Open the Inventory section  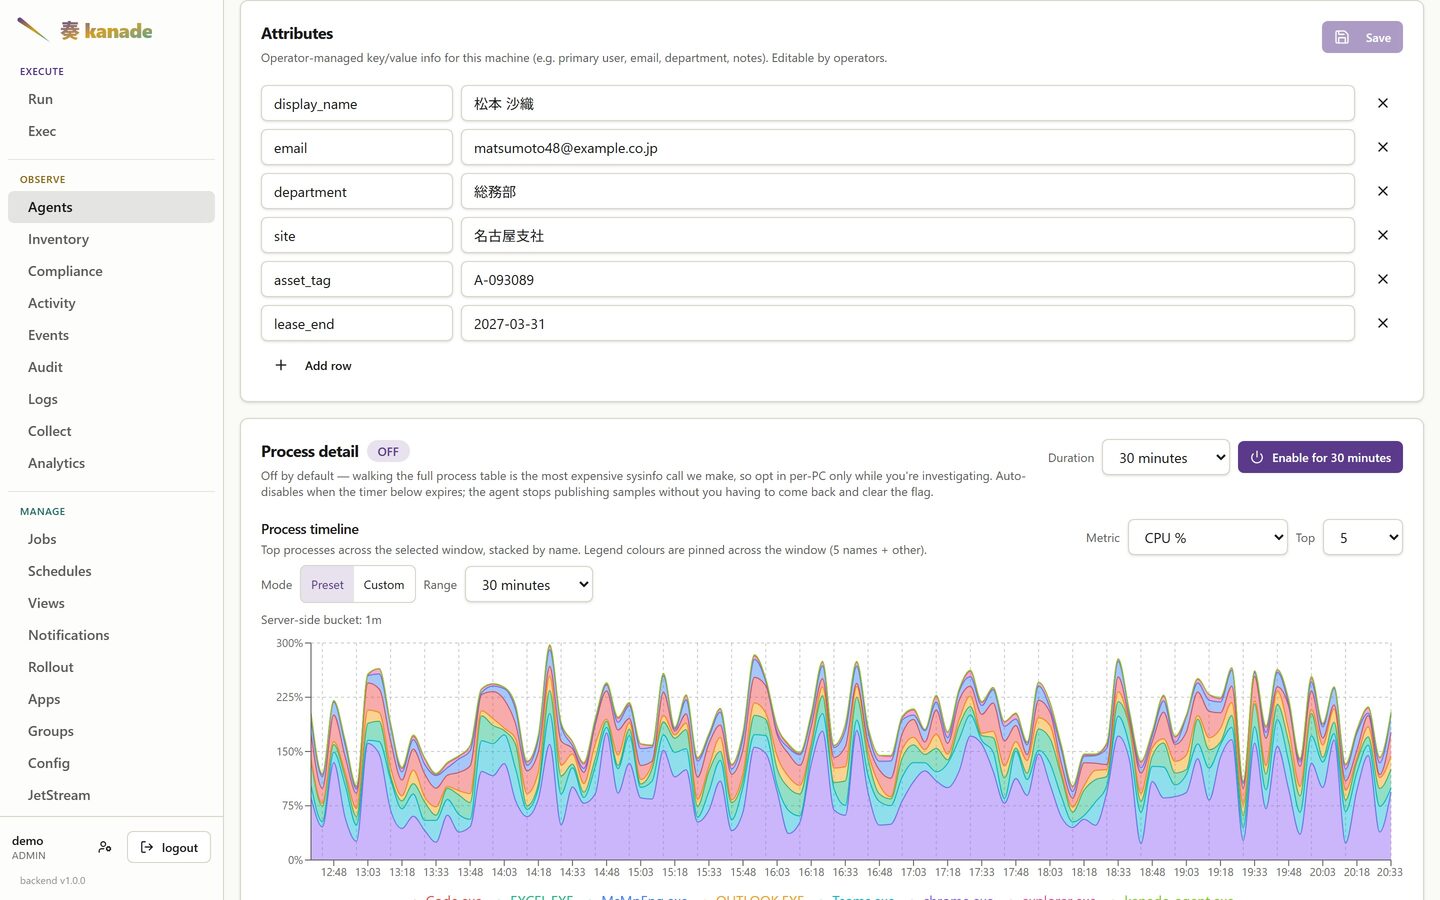(x=111, y=239)
